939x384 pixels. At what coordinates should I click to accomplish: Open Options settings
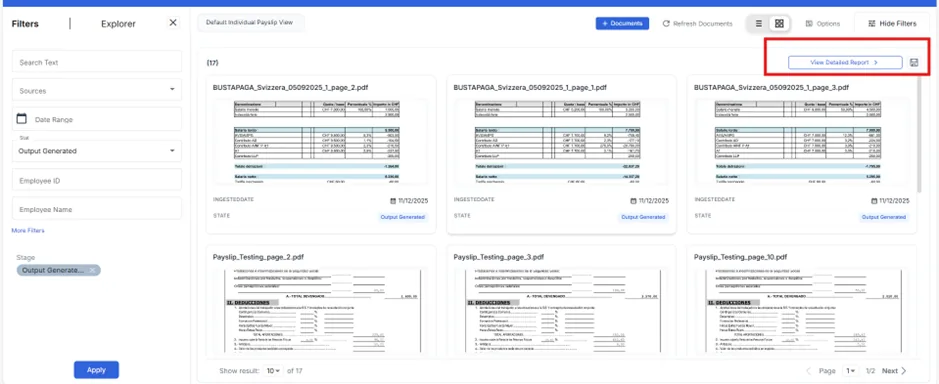coord(823,24)
